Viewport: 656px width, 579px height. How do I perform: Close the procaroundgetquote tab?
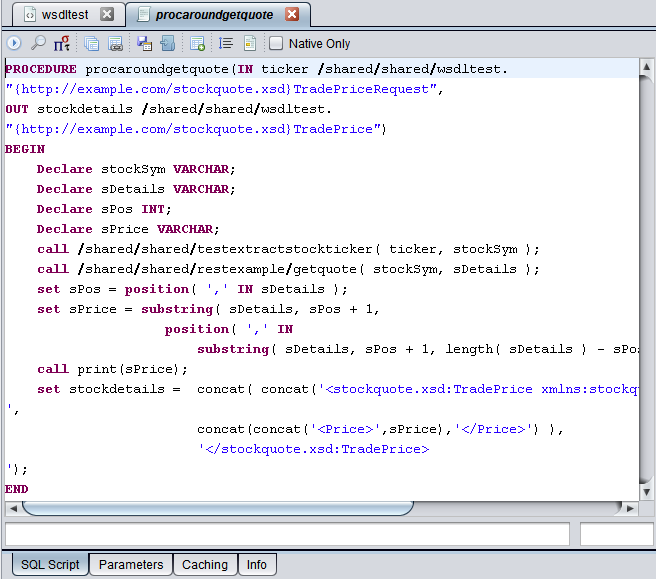pyautogui.click(x=292, y=14)
